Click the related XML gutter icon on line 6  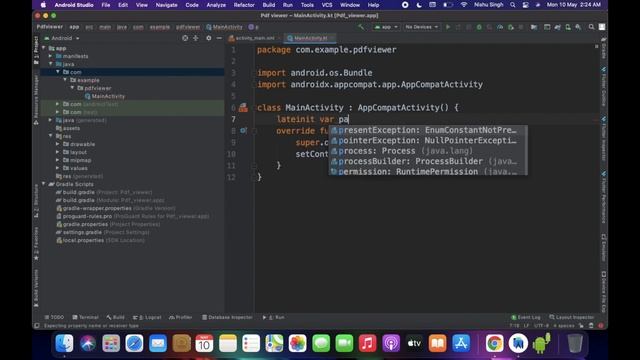click(x=243, y=107)
